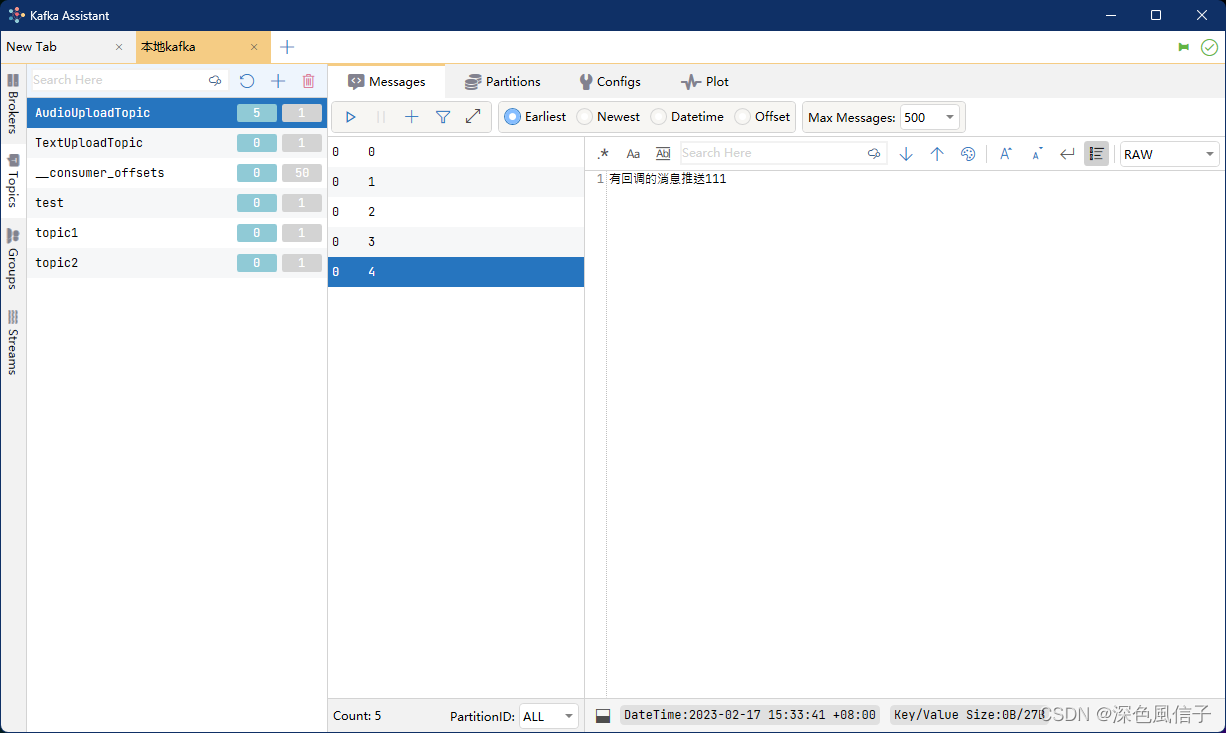Select the __consumer_offsets topic

coord(177,173)
